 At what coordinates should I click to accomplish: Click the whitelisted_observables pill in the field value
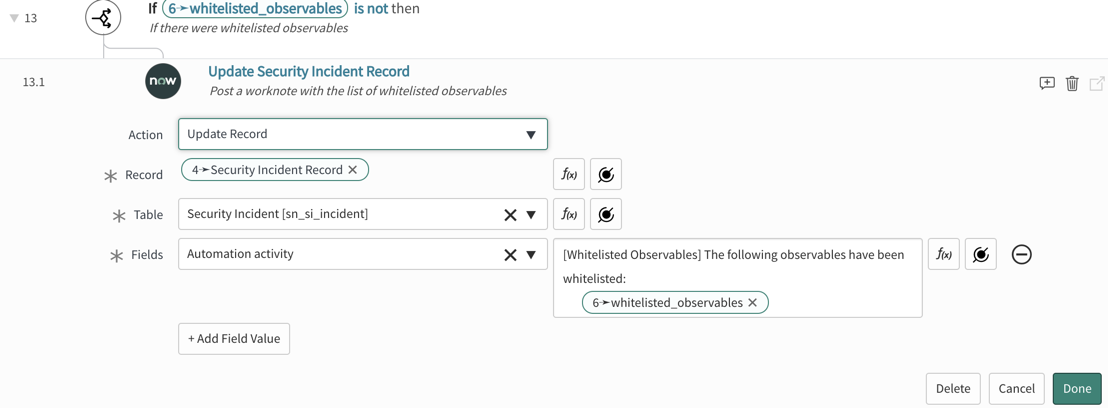(x=675, y=303)
